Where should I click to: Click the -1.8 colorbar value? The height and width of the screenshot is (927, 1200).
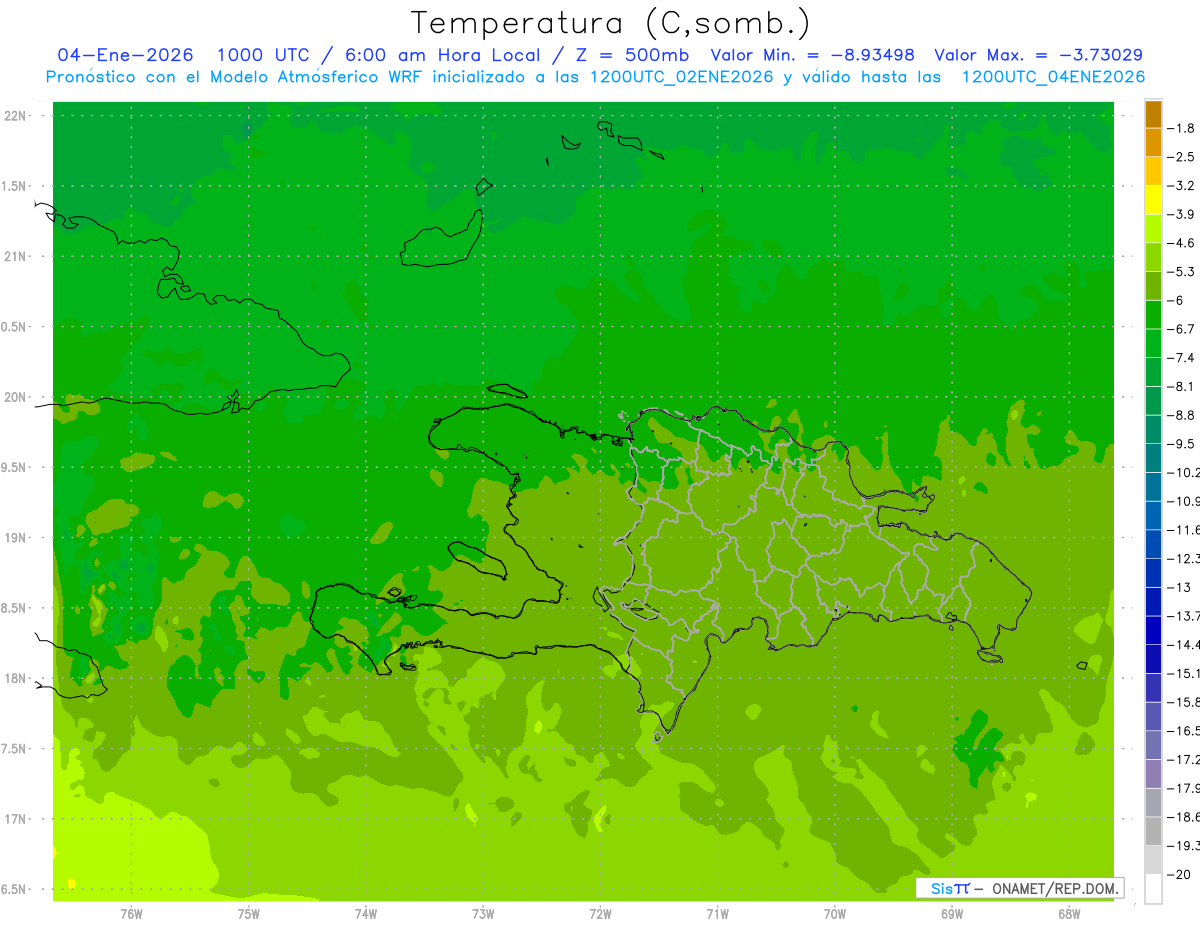coord(1182,128)
